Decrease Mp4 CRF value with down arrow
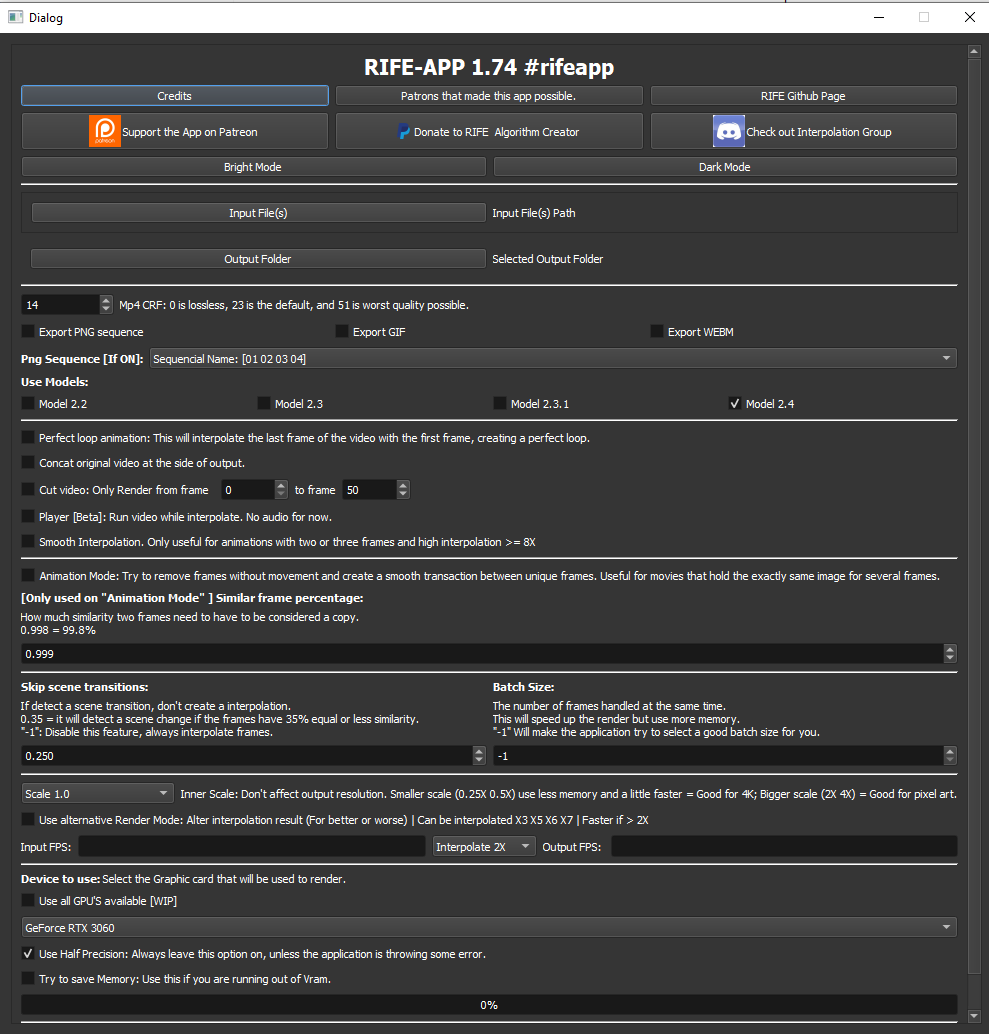989x1034 pixels. click(x=106, y=309)
